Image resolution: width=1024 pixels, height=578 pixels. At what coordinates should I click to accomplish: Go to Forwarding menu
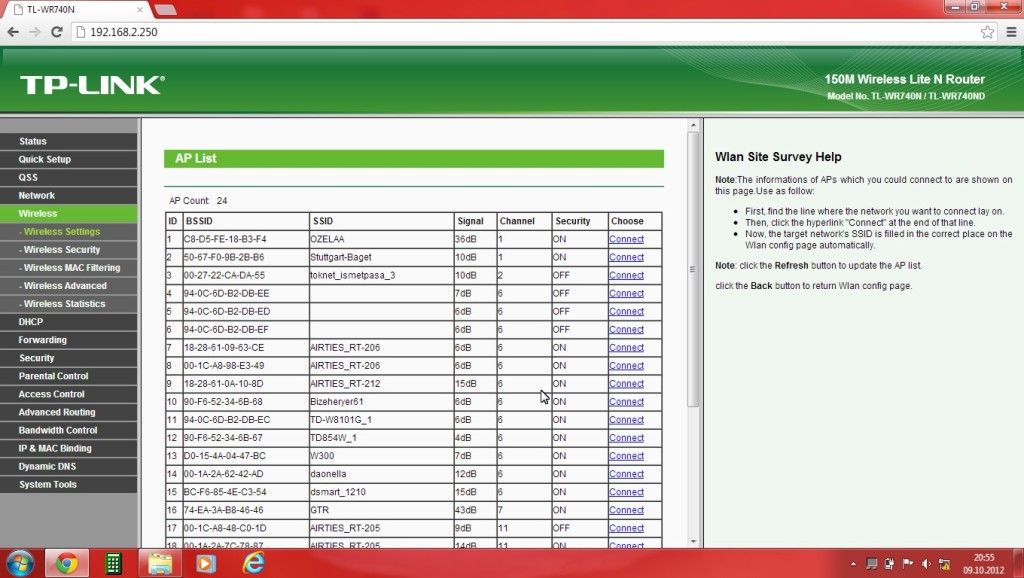click(x=69, y=340)
